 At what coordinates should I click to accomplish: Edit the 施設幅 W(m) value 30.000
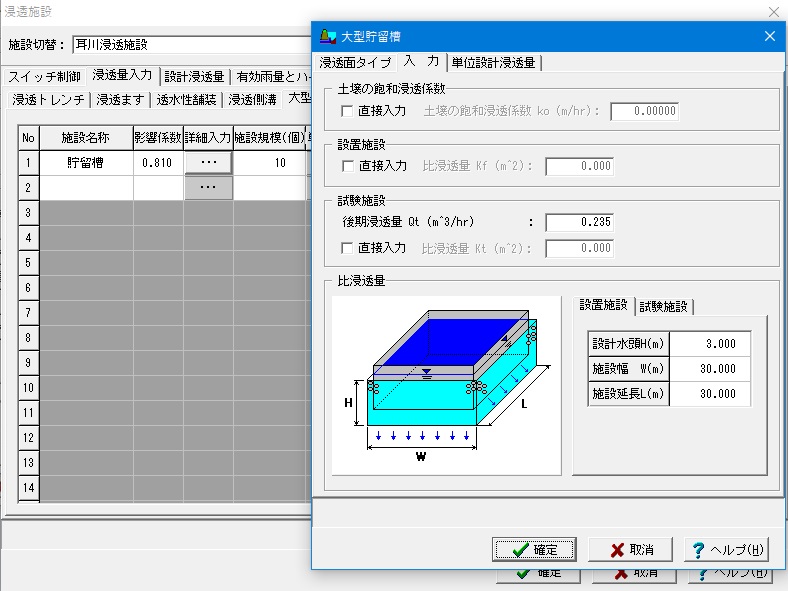pyautogui.click(x=710, y=369)
